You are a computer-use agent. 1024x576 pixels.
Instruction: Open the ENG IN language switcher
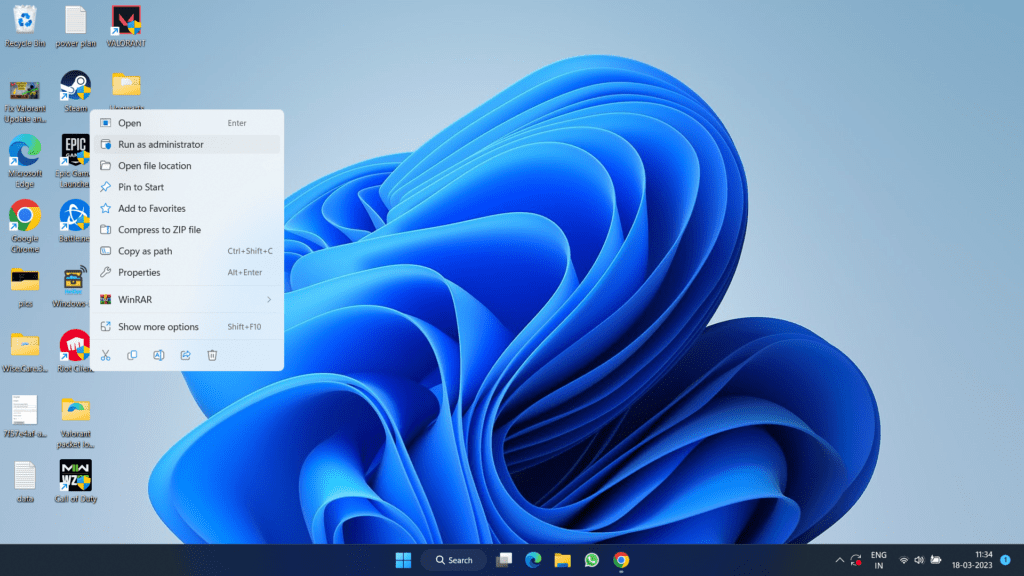click(x=879, y=560)
